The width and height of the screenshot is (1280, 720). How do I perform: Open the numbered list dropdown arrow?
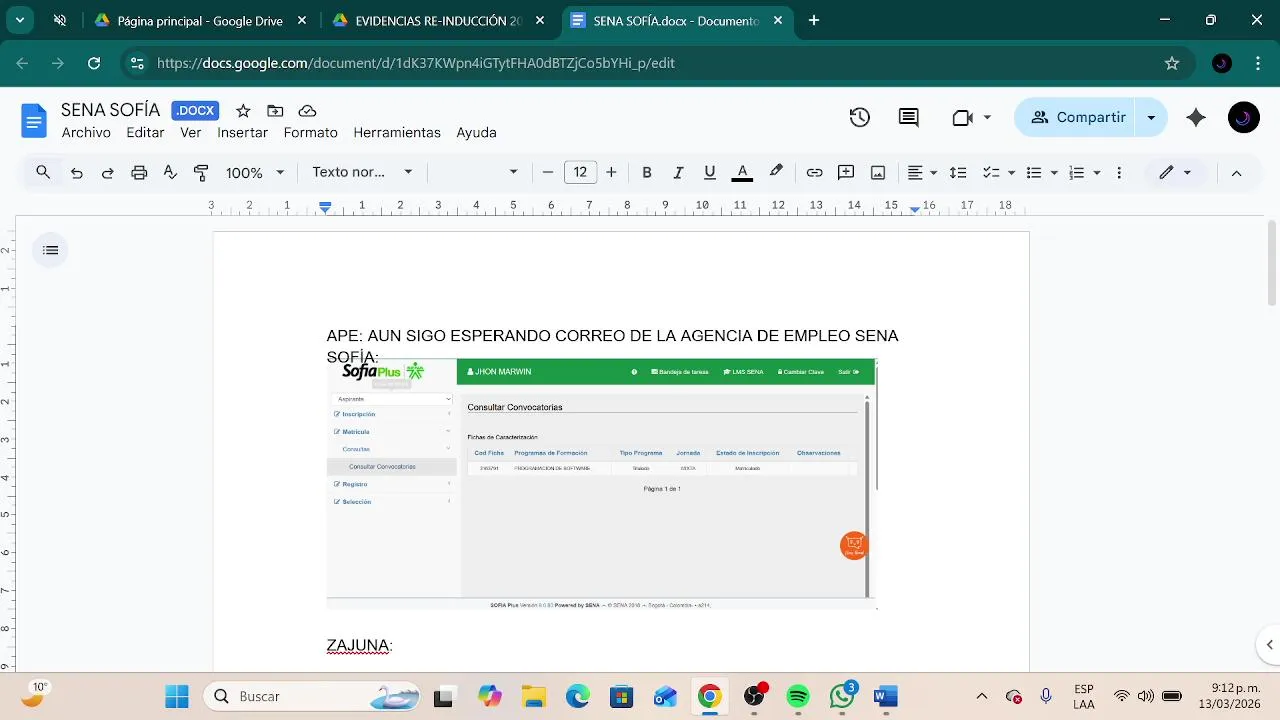coord(1097,173)
